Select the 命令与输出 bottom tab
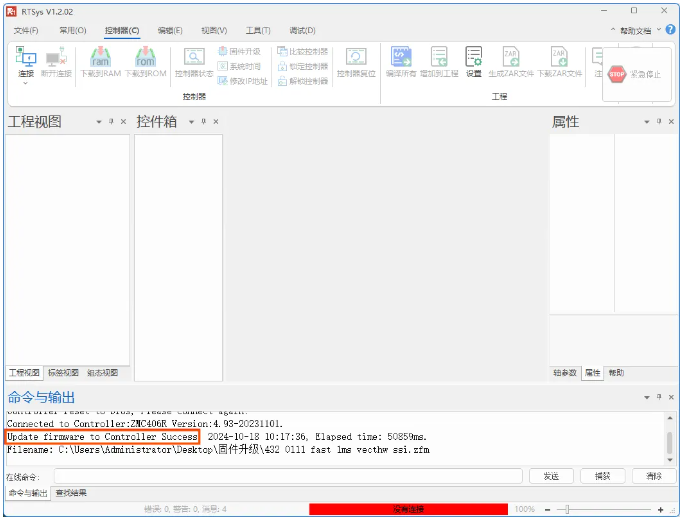Viewport: 685px width, 523px height. (x=28, y=493)
